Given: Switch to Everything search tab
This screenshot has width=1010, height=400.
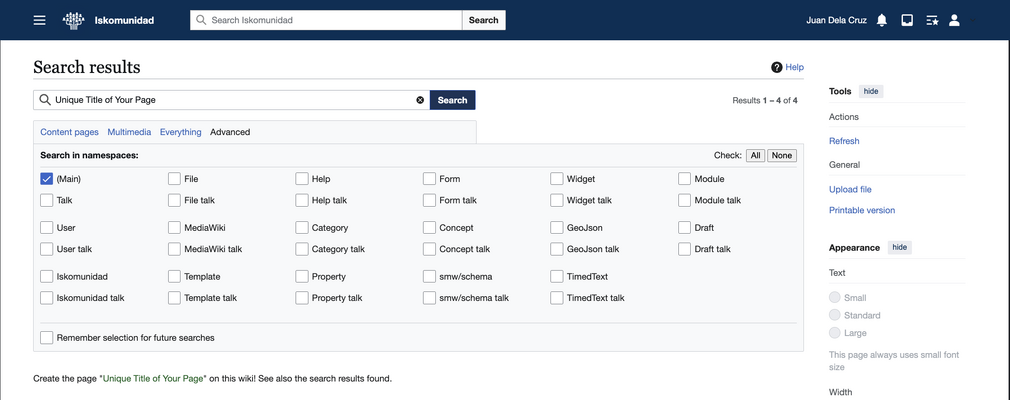Looking at the screenshot, I should pyautogui.click(x=180, y=132).
